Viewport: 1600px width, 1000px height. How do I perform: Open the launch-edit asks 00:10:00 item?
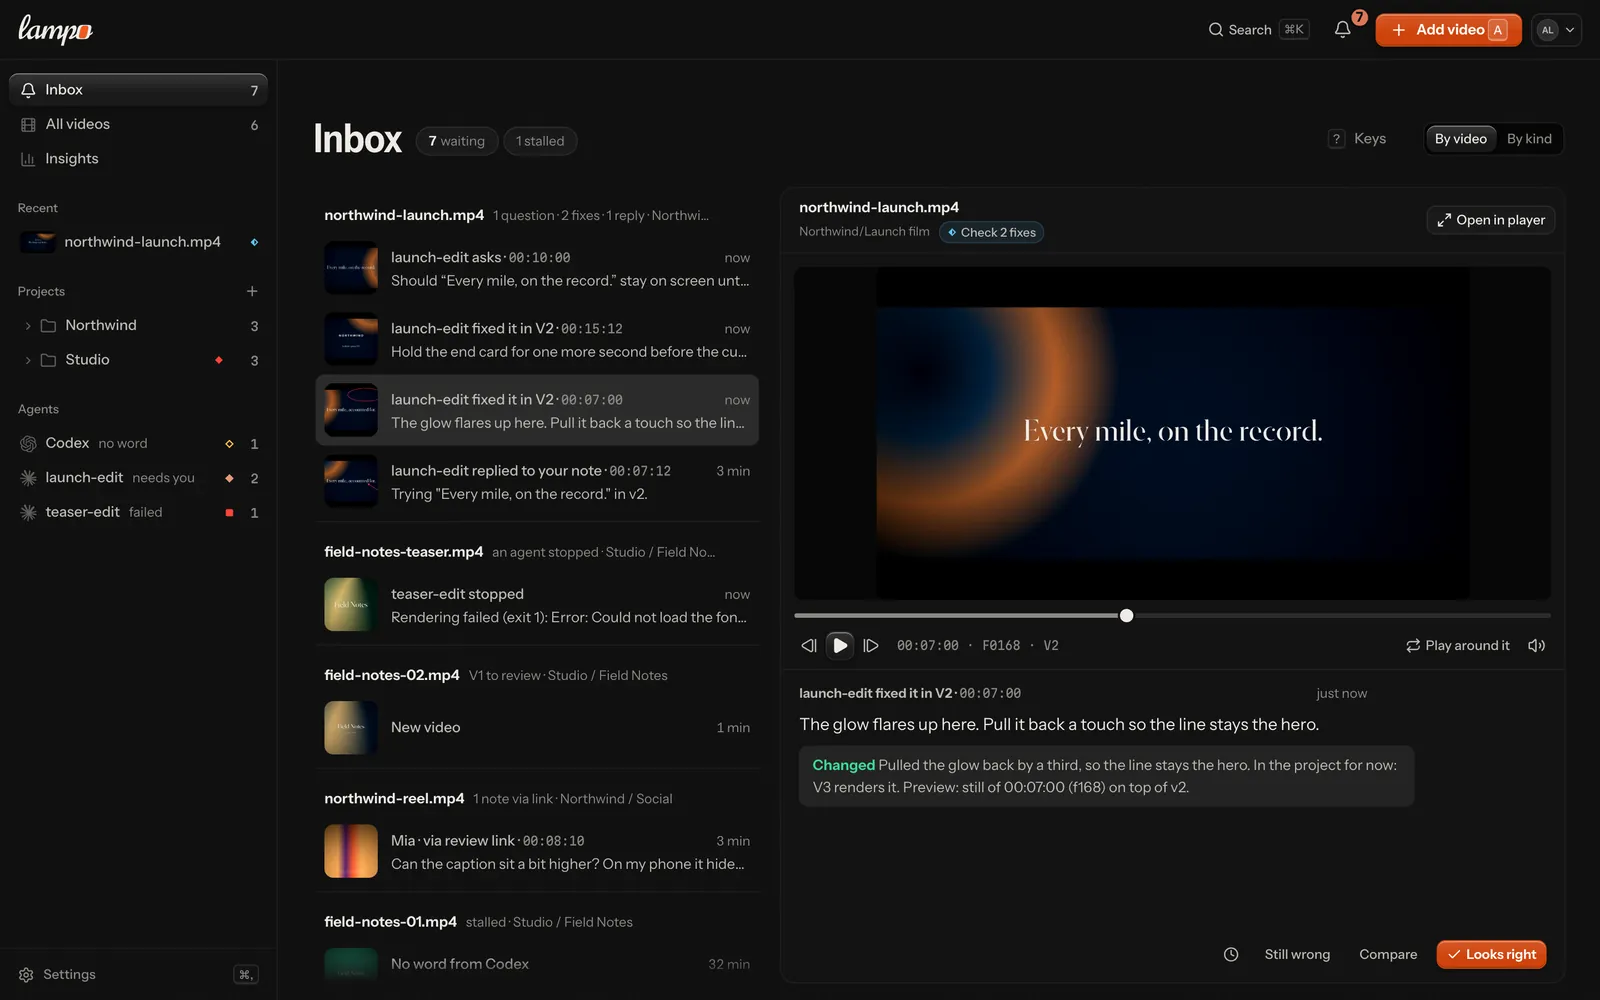[x=537, y=269]
